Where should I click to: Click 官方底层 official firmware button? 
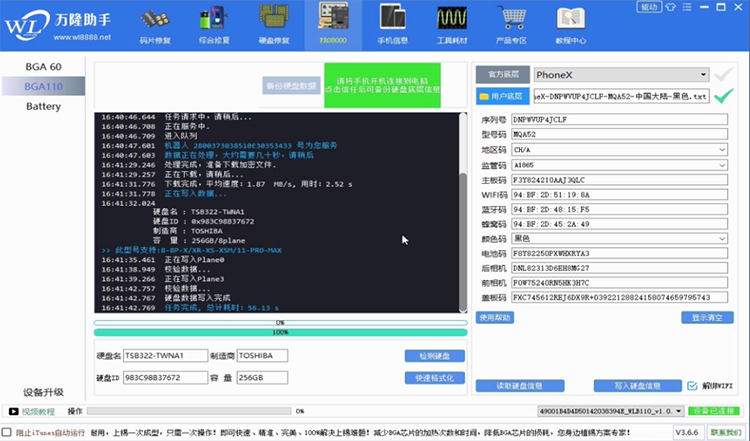coord(503,75)
